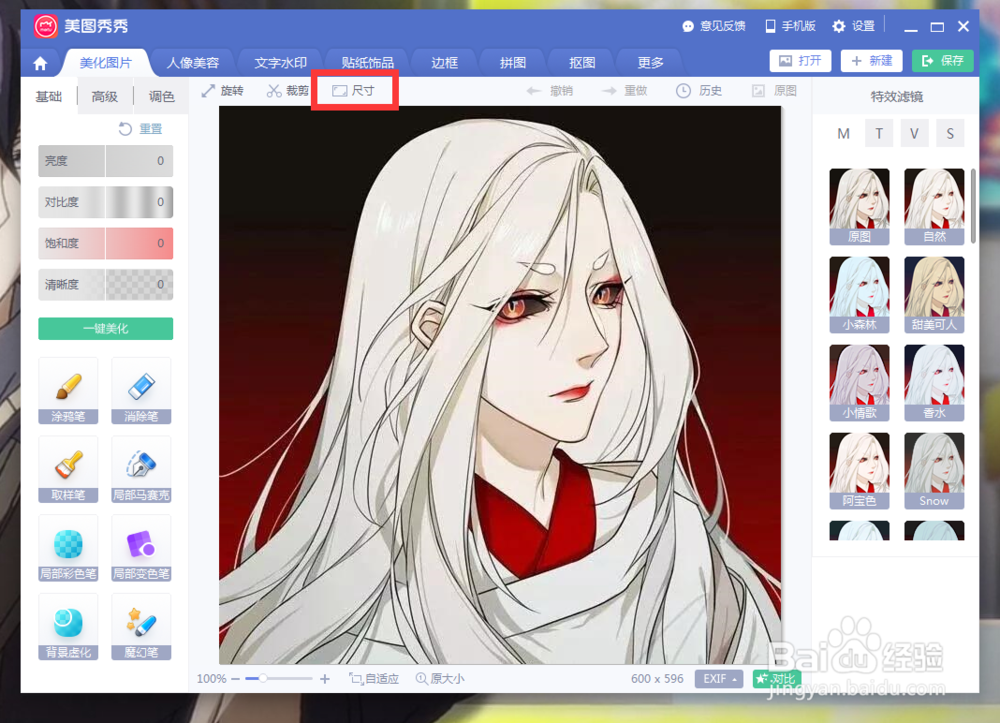Viewport: 1000px width, 723px height.
Task: Click the 打开 open button
Action: coord(800,61)
